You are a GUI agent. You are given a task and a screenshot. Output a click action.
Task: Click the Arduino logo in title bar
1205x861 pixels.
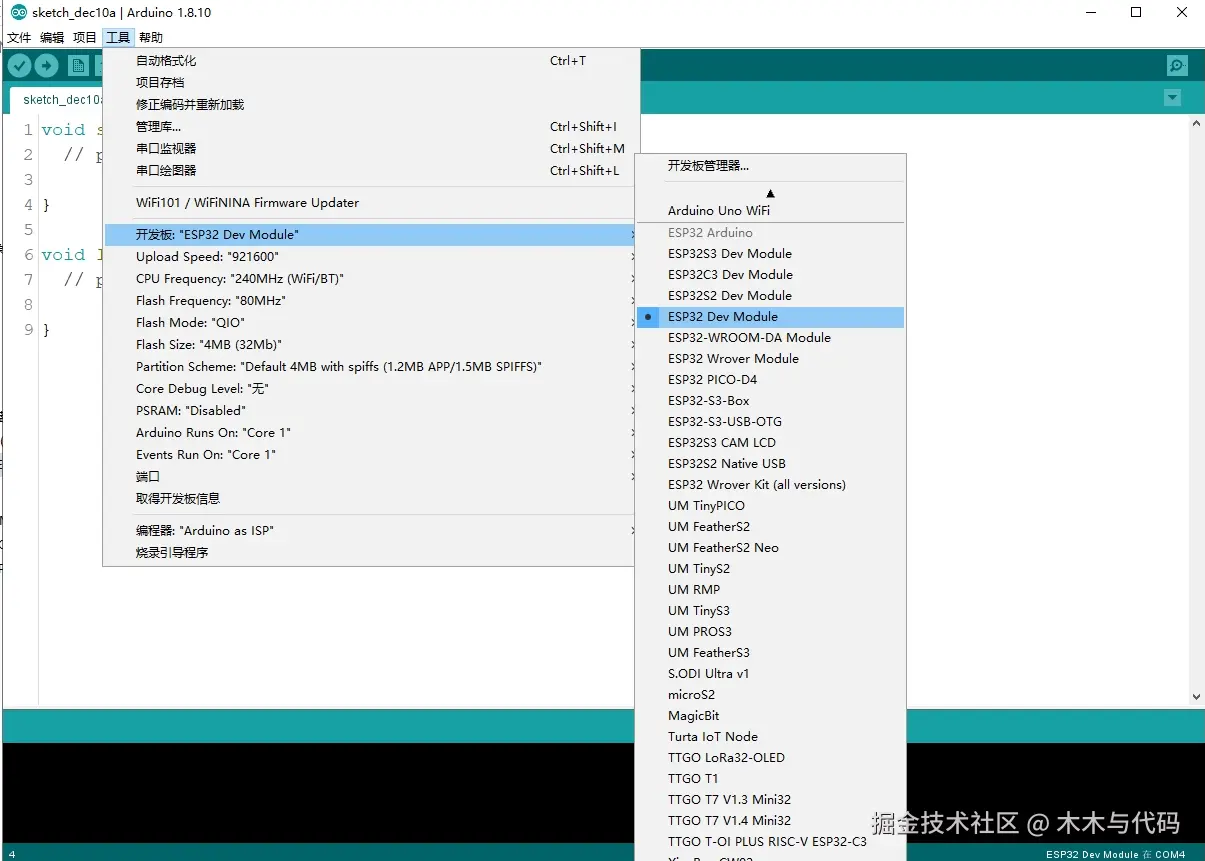(x=18, y=13)
